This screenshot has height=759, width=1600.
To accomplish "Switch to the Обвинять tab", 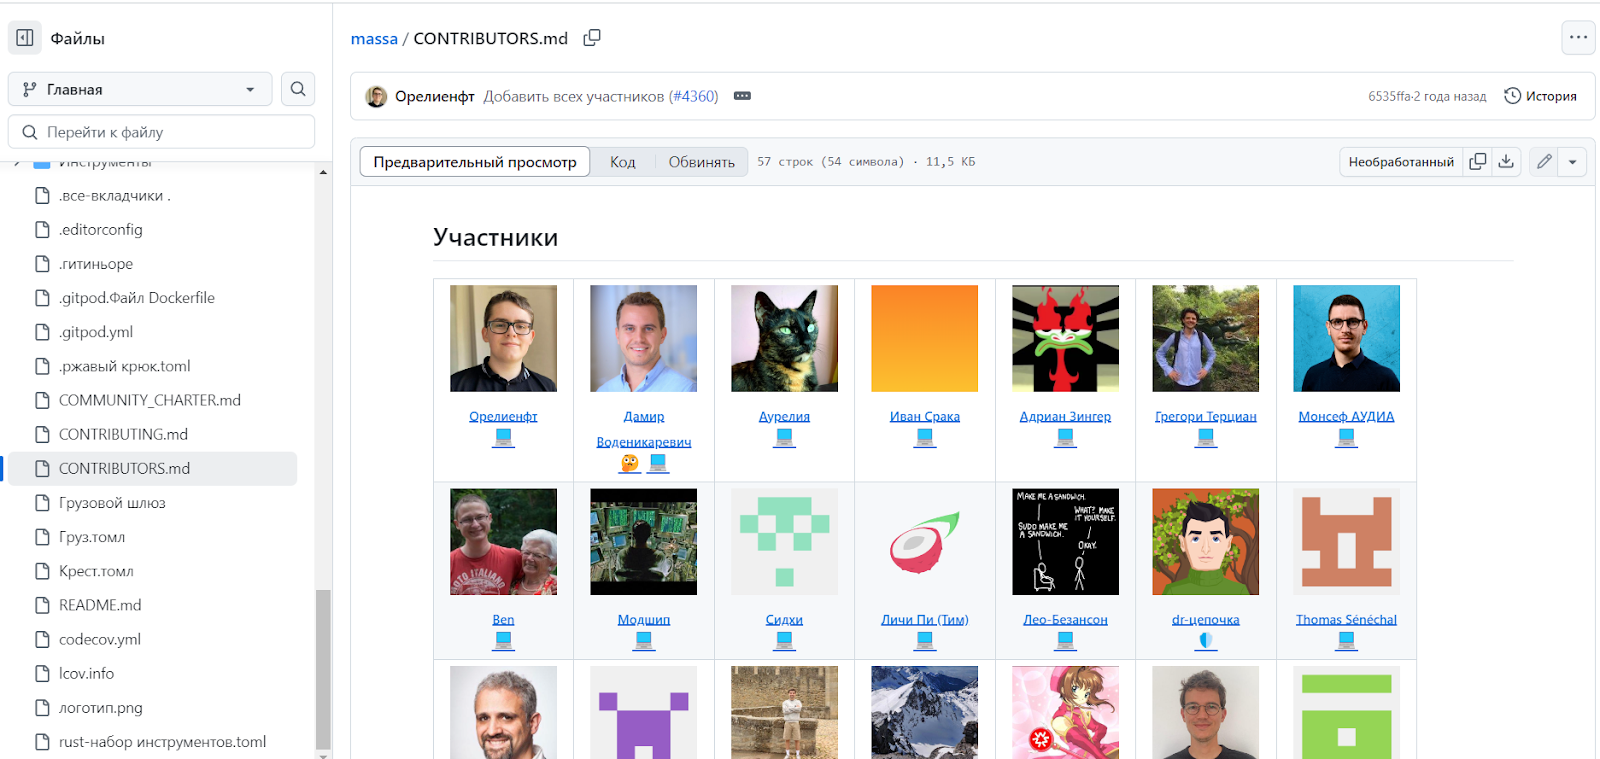I will (x=701, y=162).
